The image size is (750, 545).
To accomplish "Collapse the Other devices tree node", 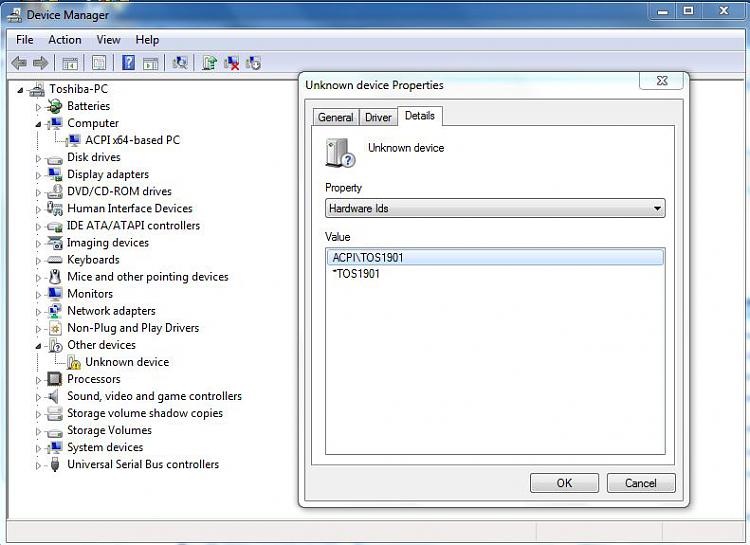I will [x=38, y=345].
